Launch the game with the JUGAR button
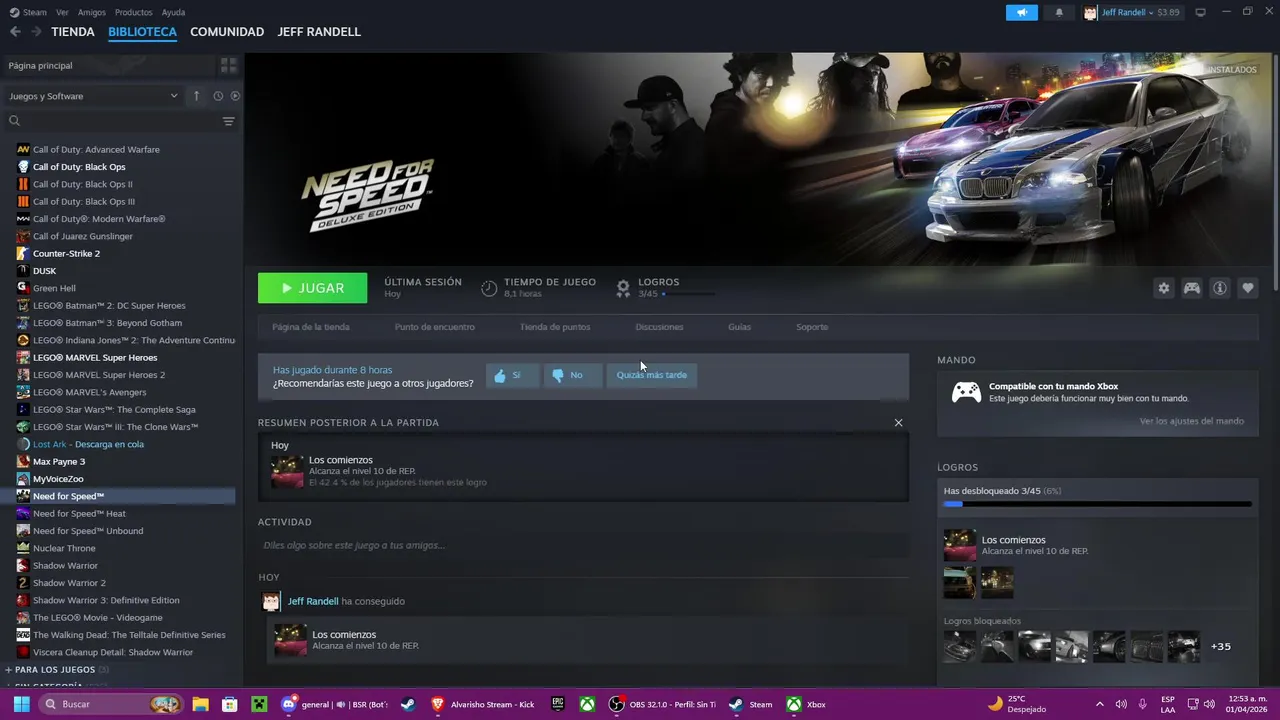1280x720 pixels. point(312,288)
